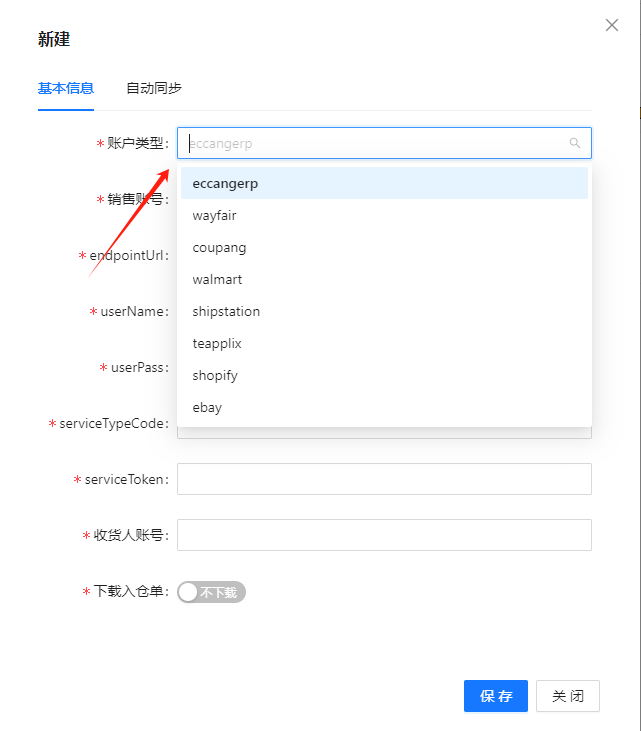Save with the 保存 button
Viewport: 641px width, 731px height.
(x=496, y=696)
